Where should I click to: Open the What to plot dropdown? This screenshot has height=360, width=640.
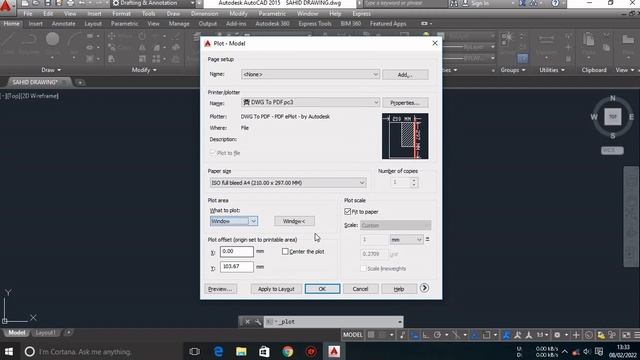point(233,221)
